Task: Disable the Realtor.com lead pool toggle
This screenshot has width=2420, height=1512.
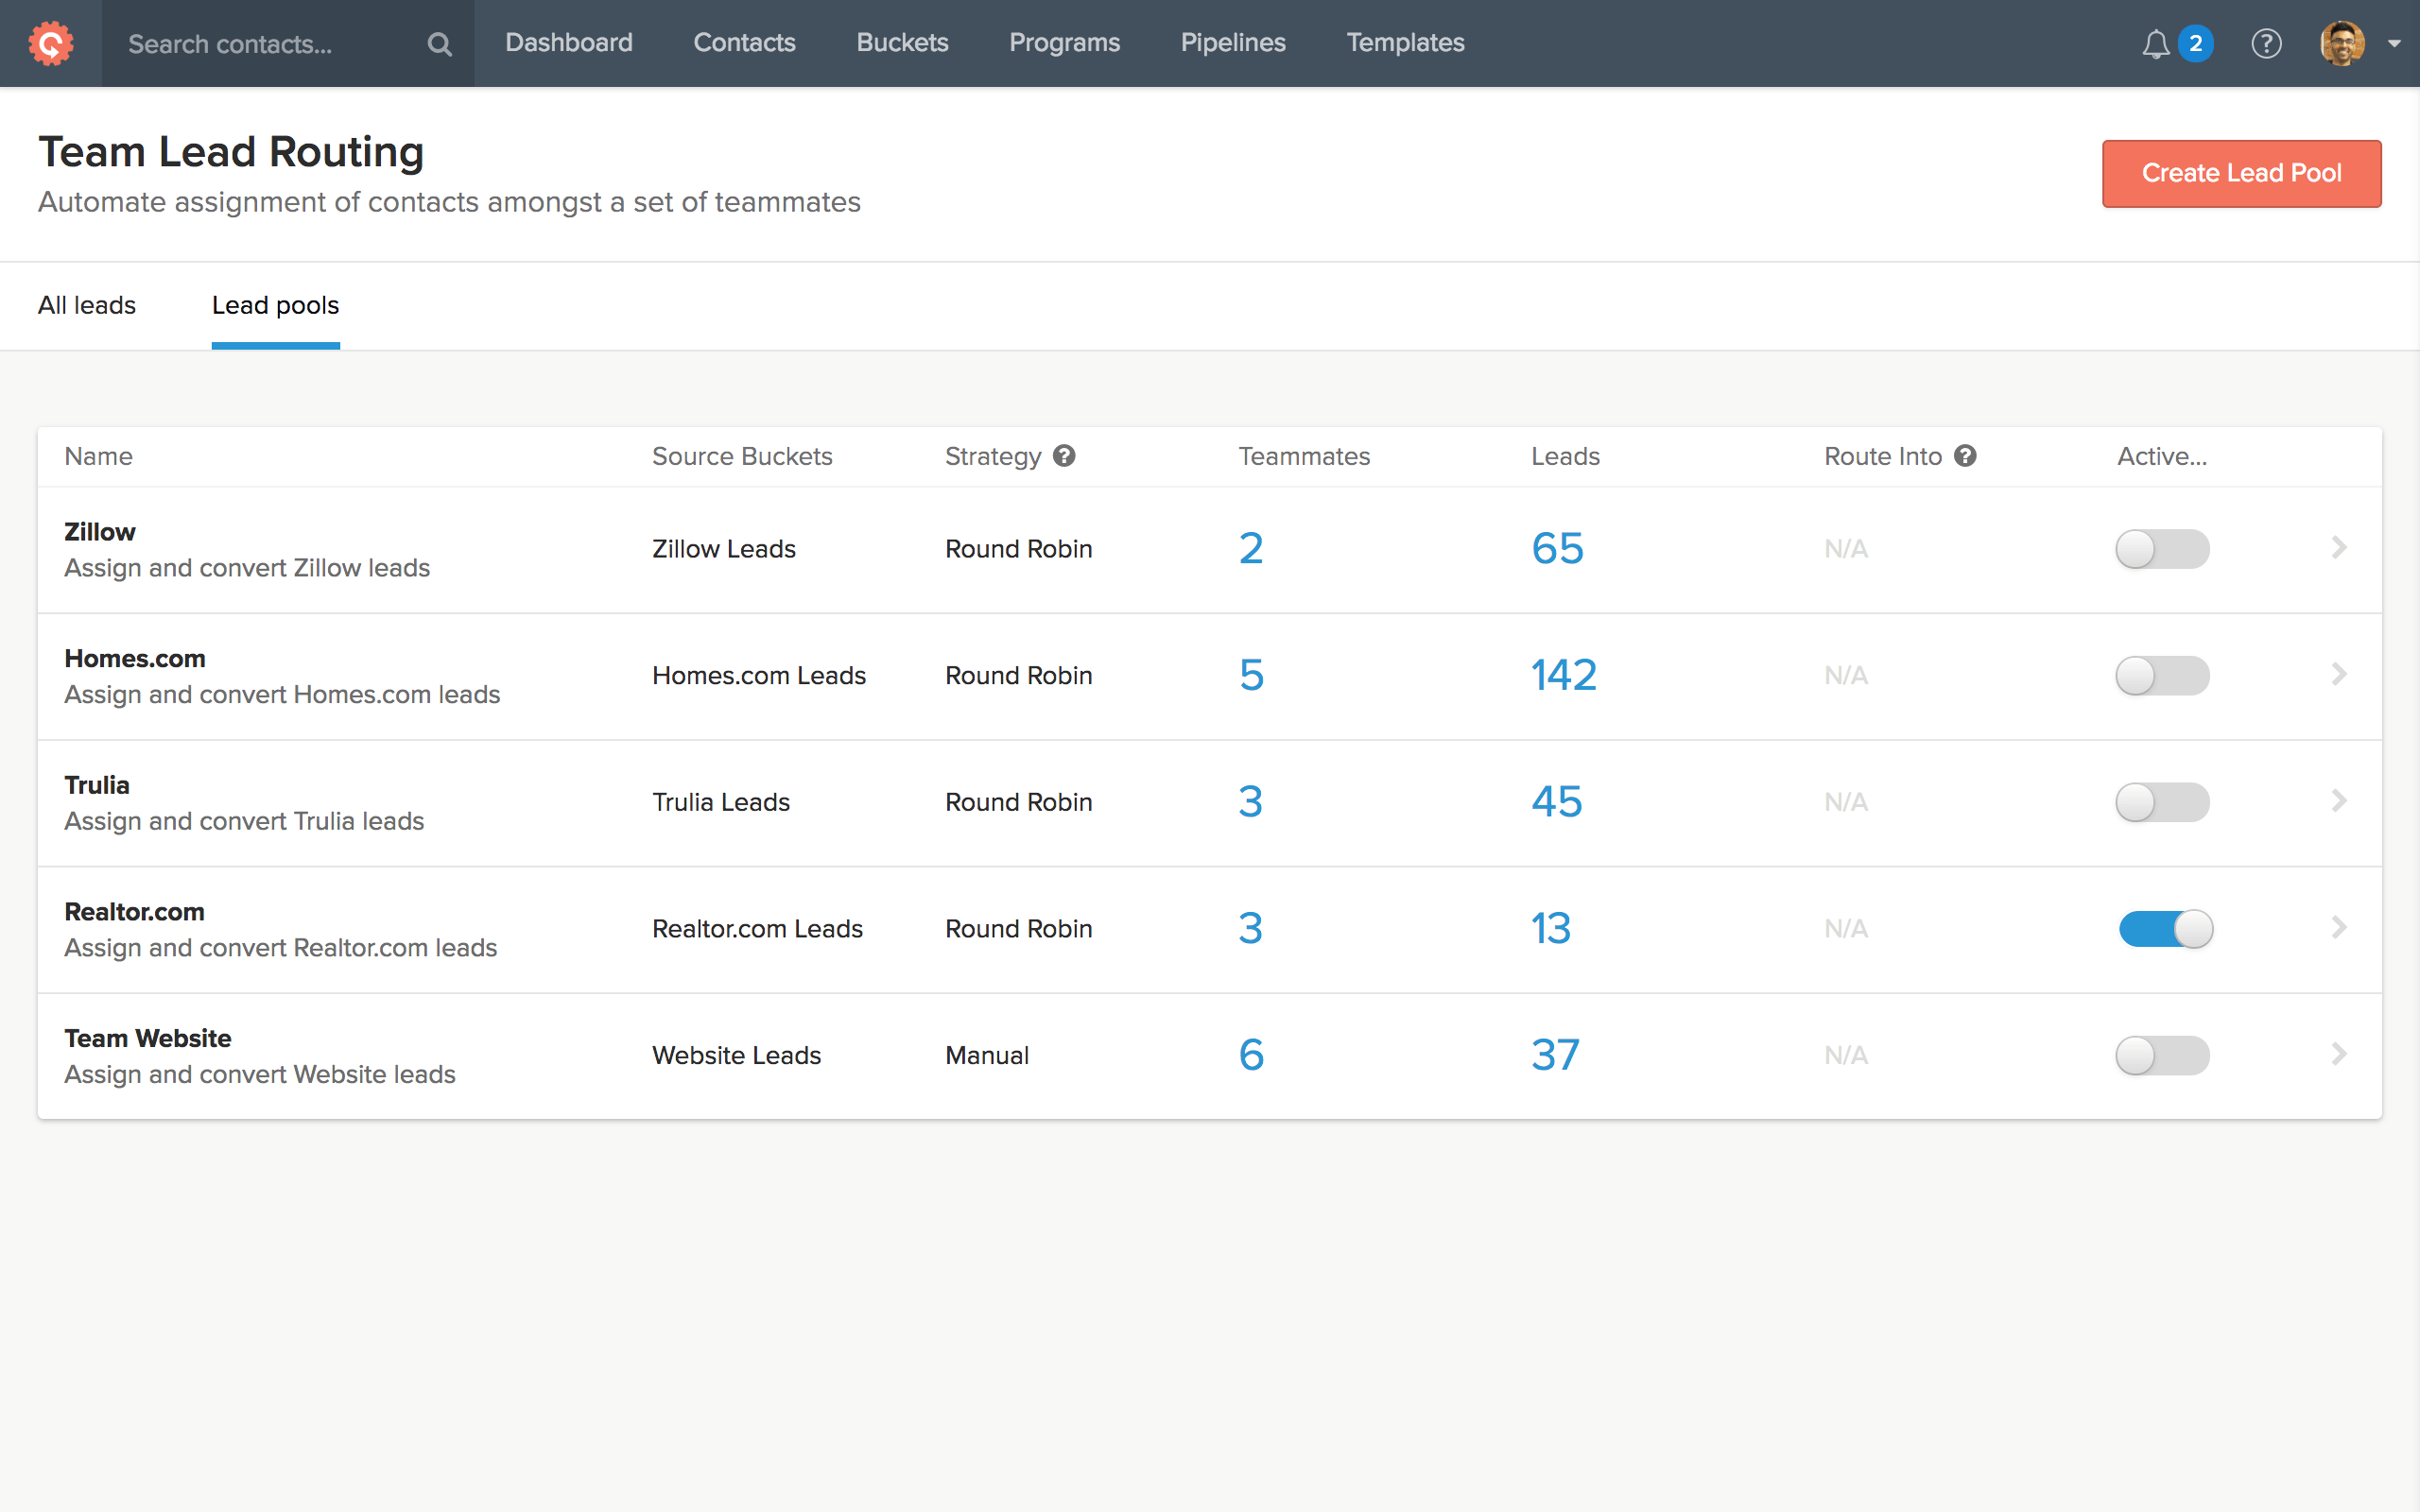Action: (2166, 929)
